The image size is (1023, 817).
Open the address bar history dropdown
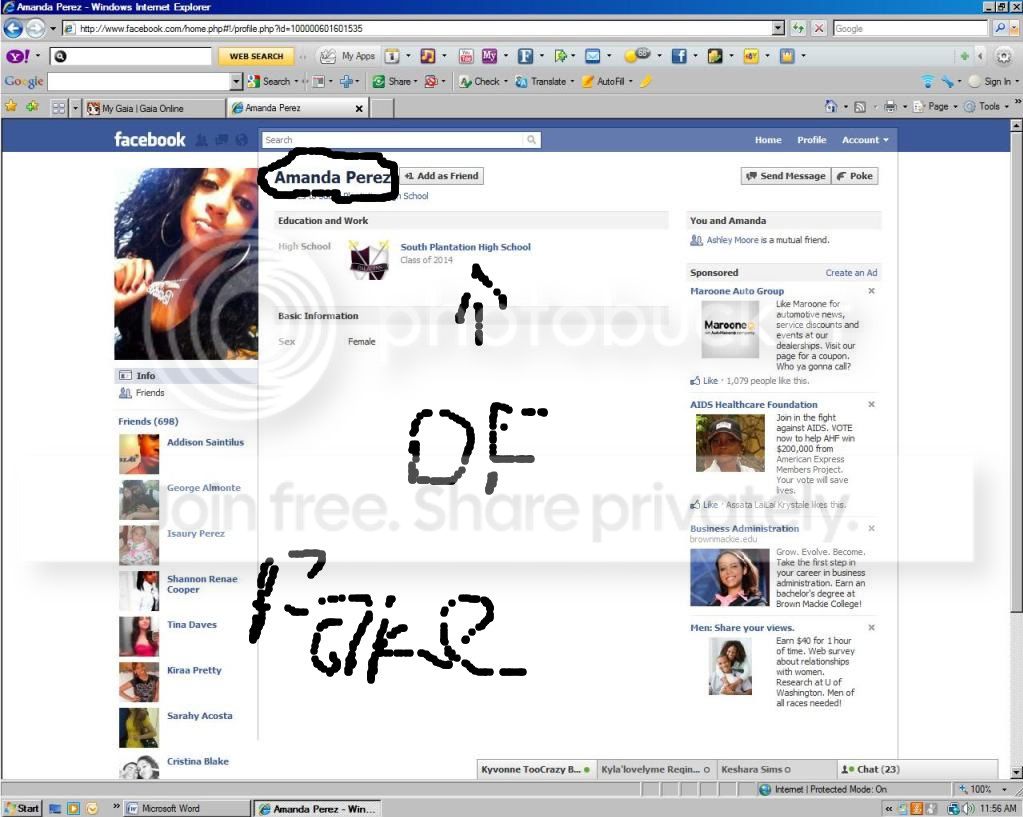(778, 28)
